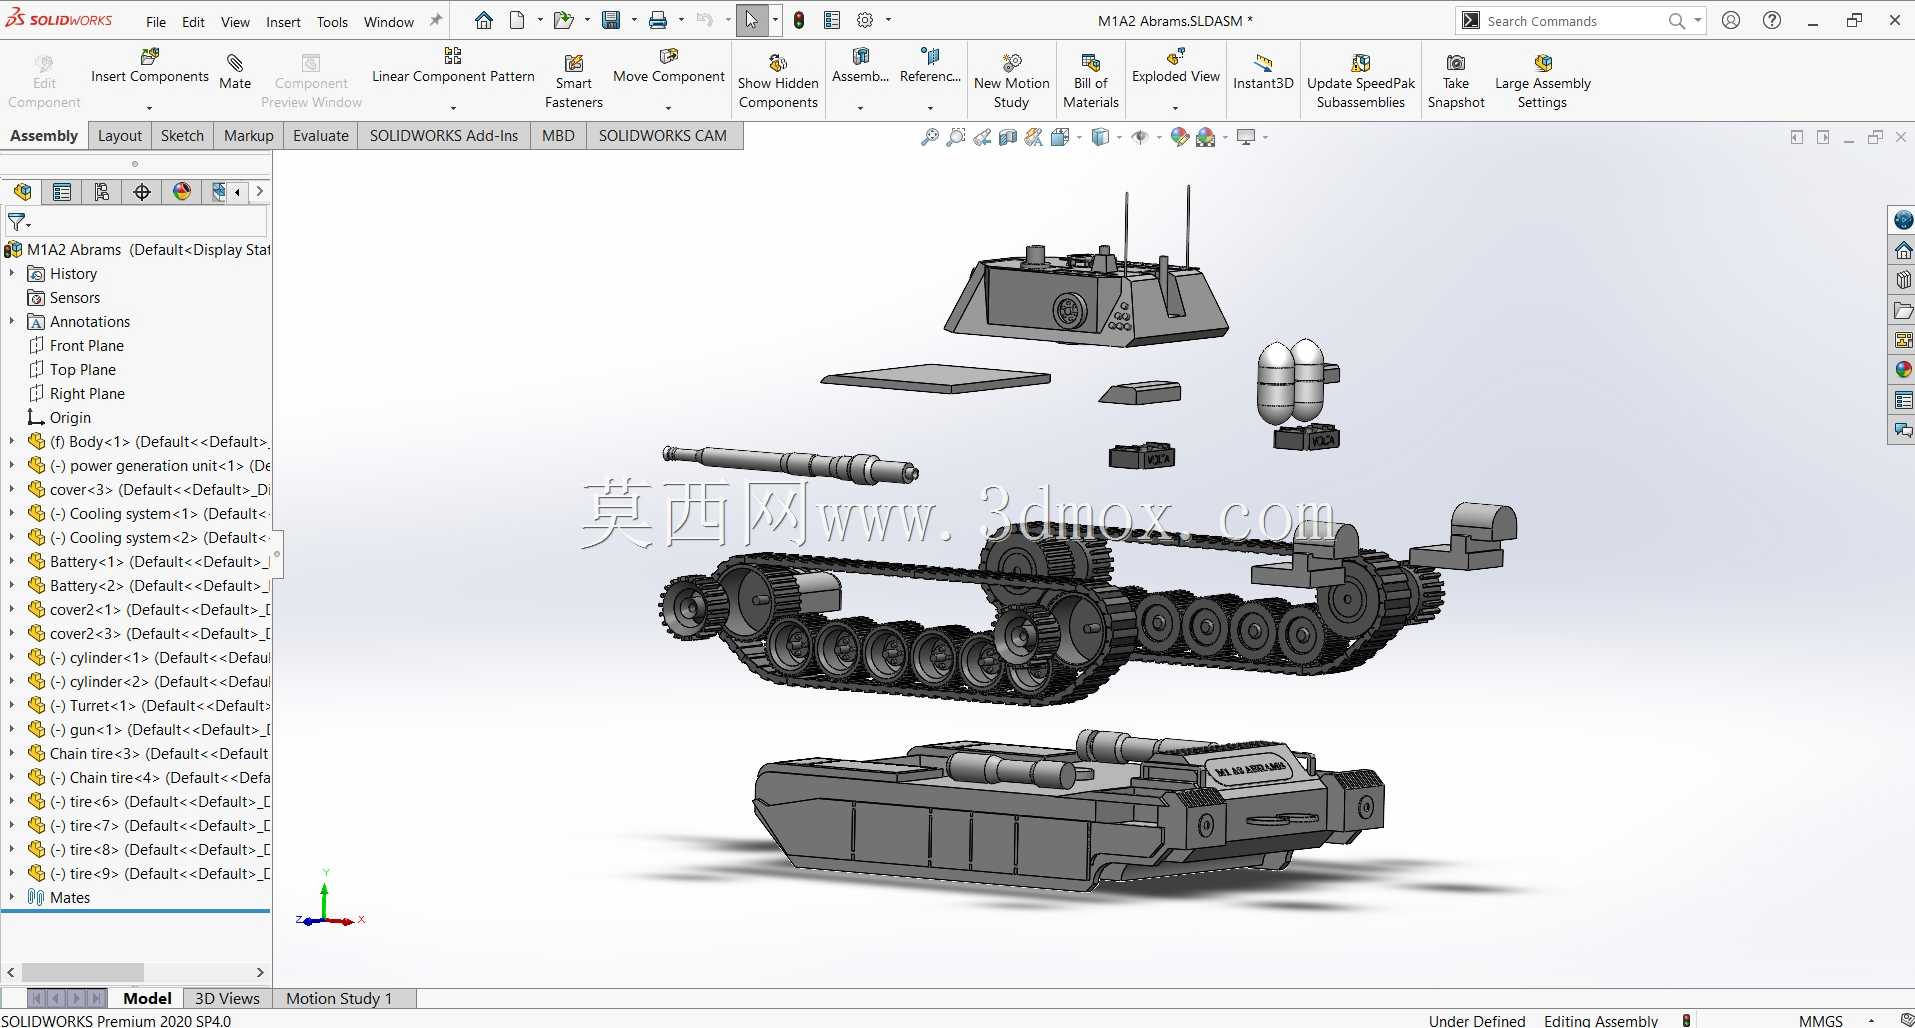Click the Home icon in the top toolbar
The image size is (1915, 1028).
coord(484,20)
